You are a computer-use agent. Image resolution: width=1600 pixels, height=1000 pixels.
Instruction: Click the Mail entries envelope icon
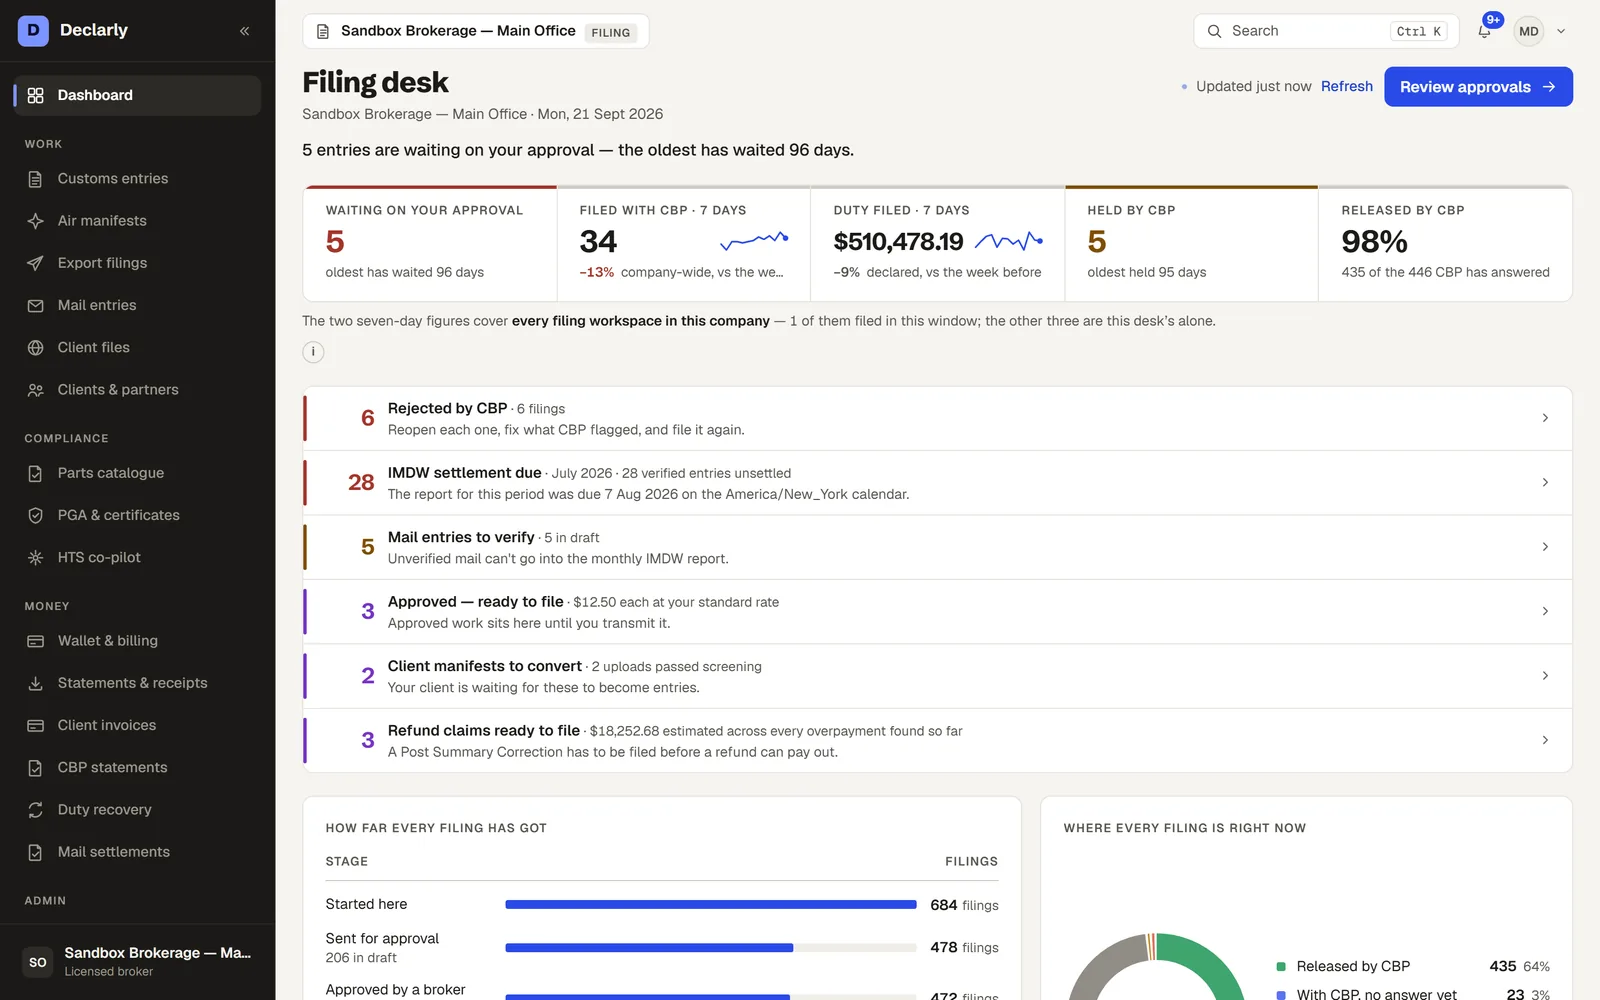(x=35, y=305)
